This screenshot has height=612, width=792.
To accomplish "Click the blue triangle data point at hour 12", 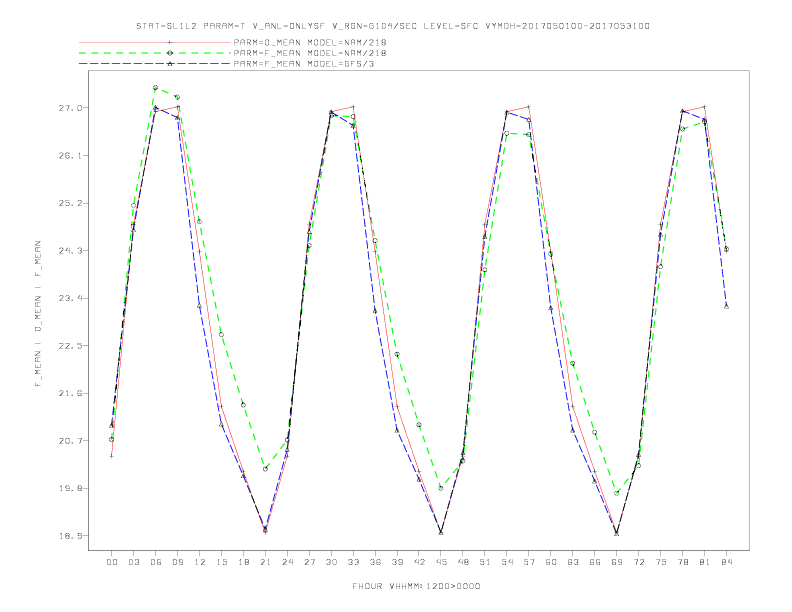I will (x=200, y=305).
